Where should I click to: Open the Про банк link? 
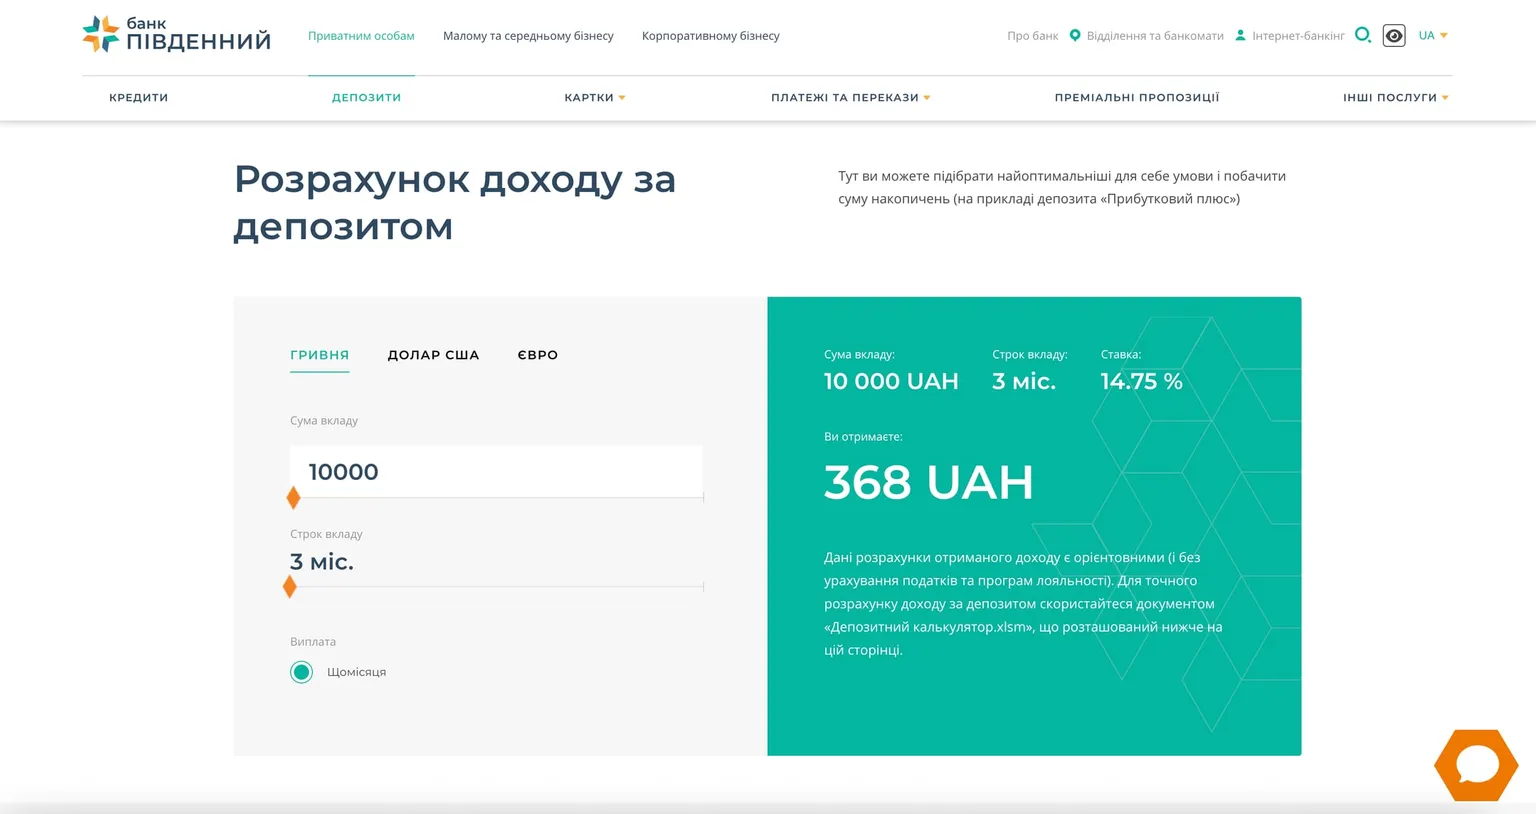click(x=1032, y=35)
